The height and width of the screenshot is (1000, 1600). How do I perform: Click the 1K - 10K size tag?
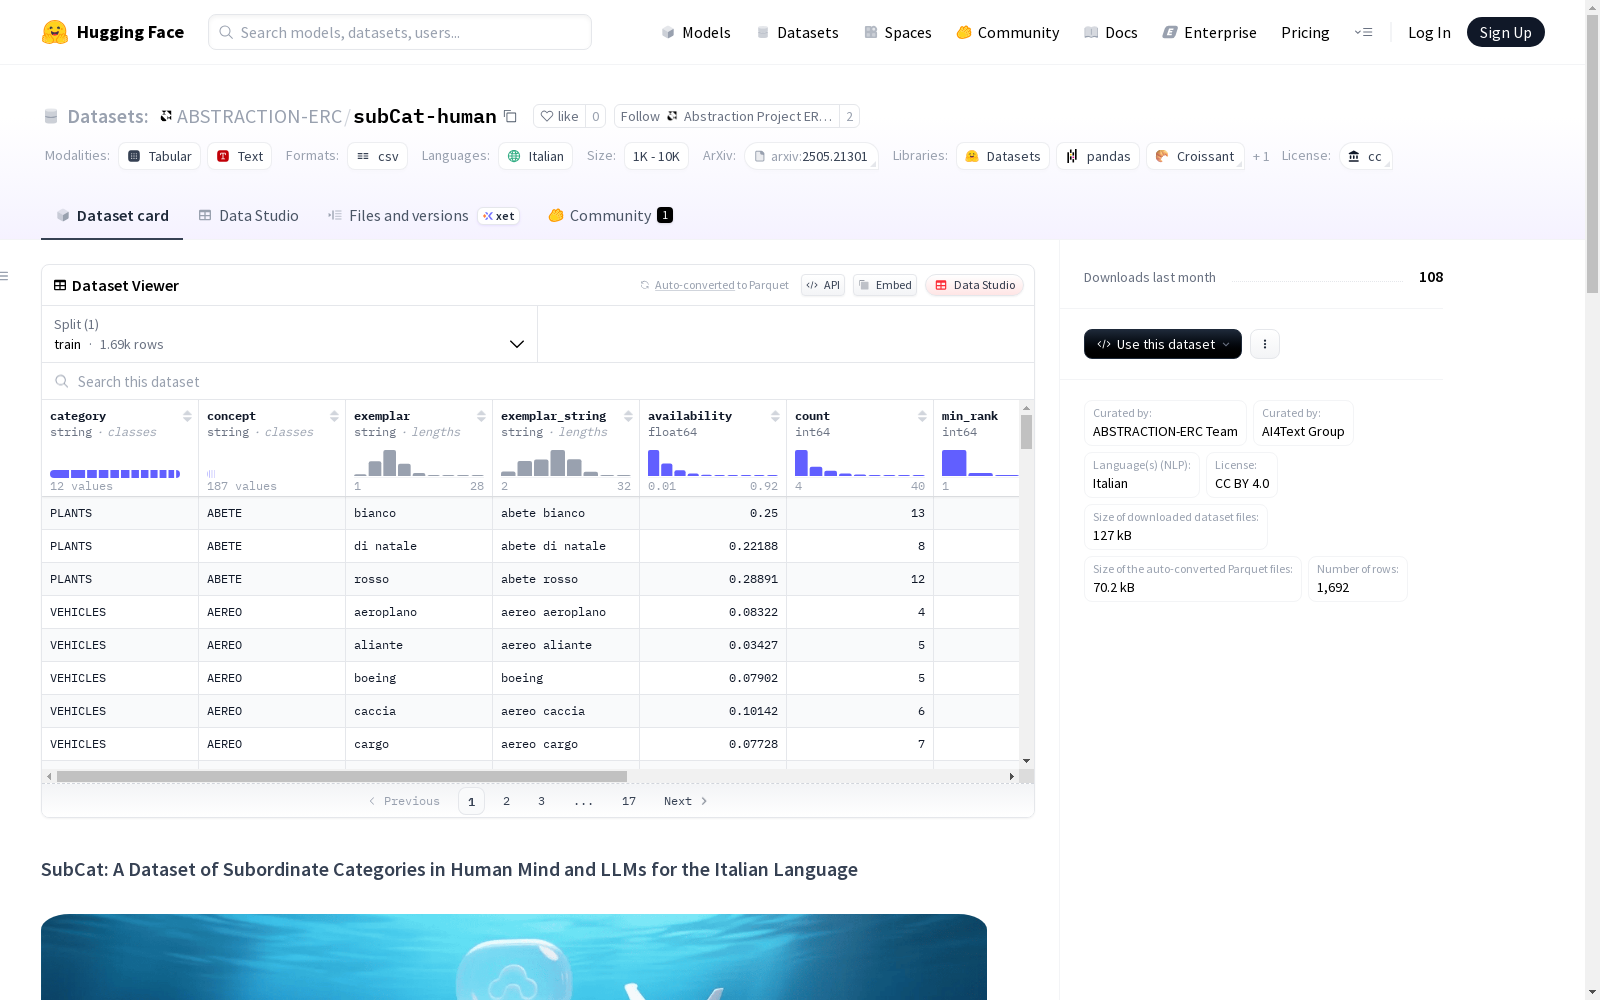pyautogui.click(x=656, y=156)
